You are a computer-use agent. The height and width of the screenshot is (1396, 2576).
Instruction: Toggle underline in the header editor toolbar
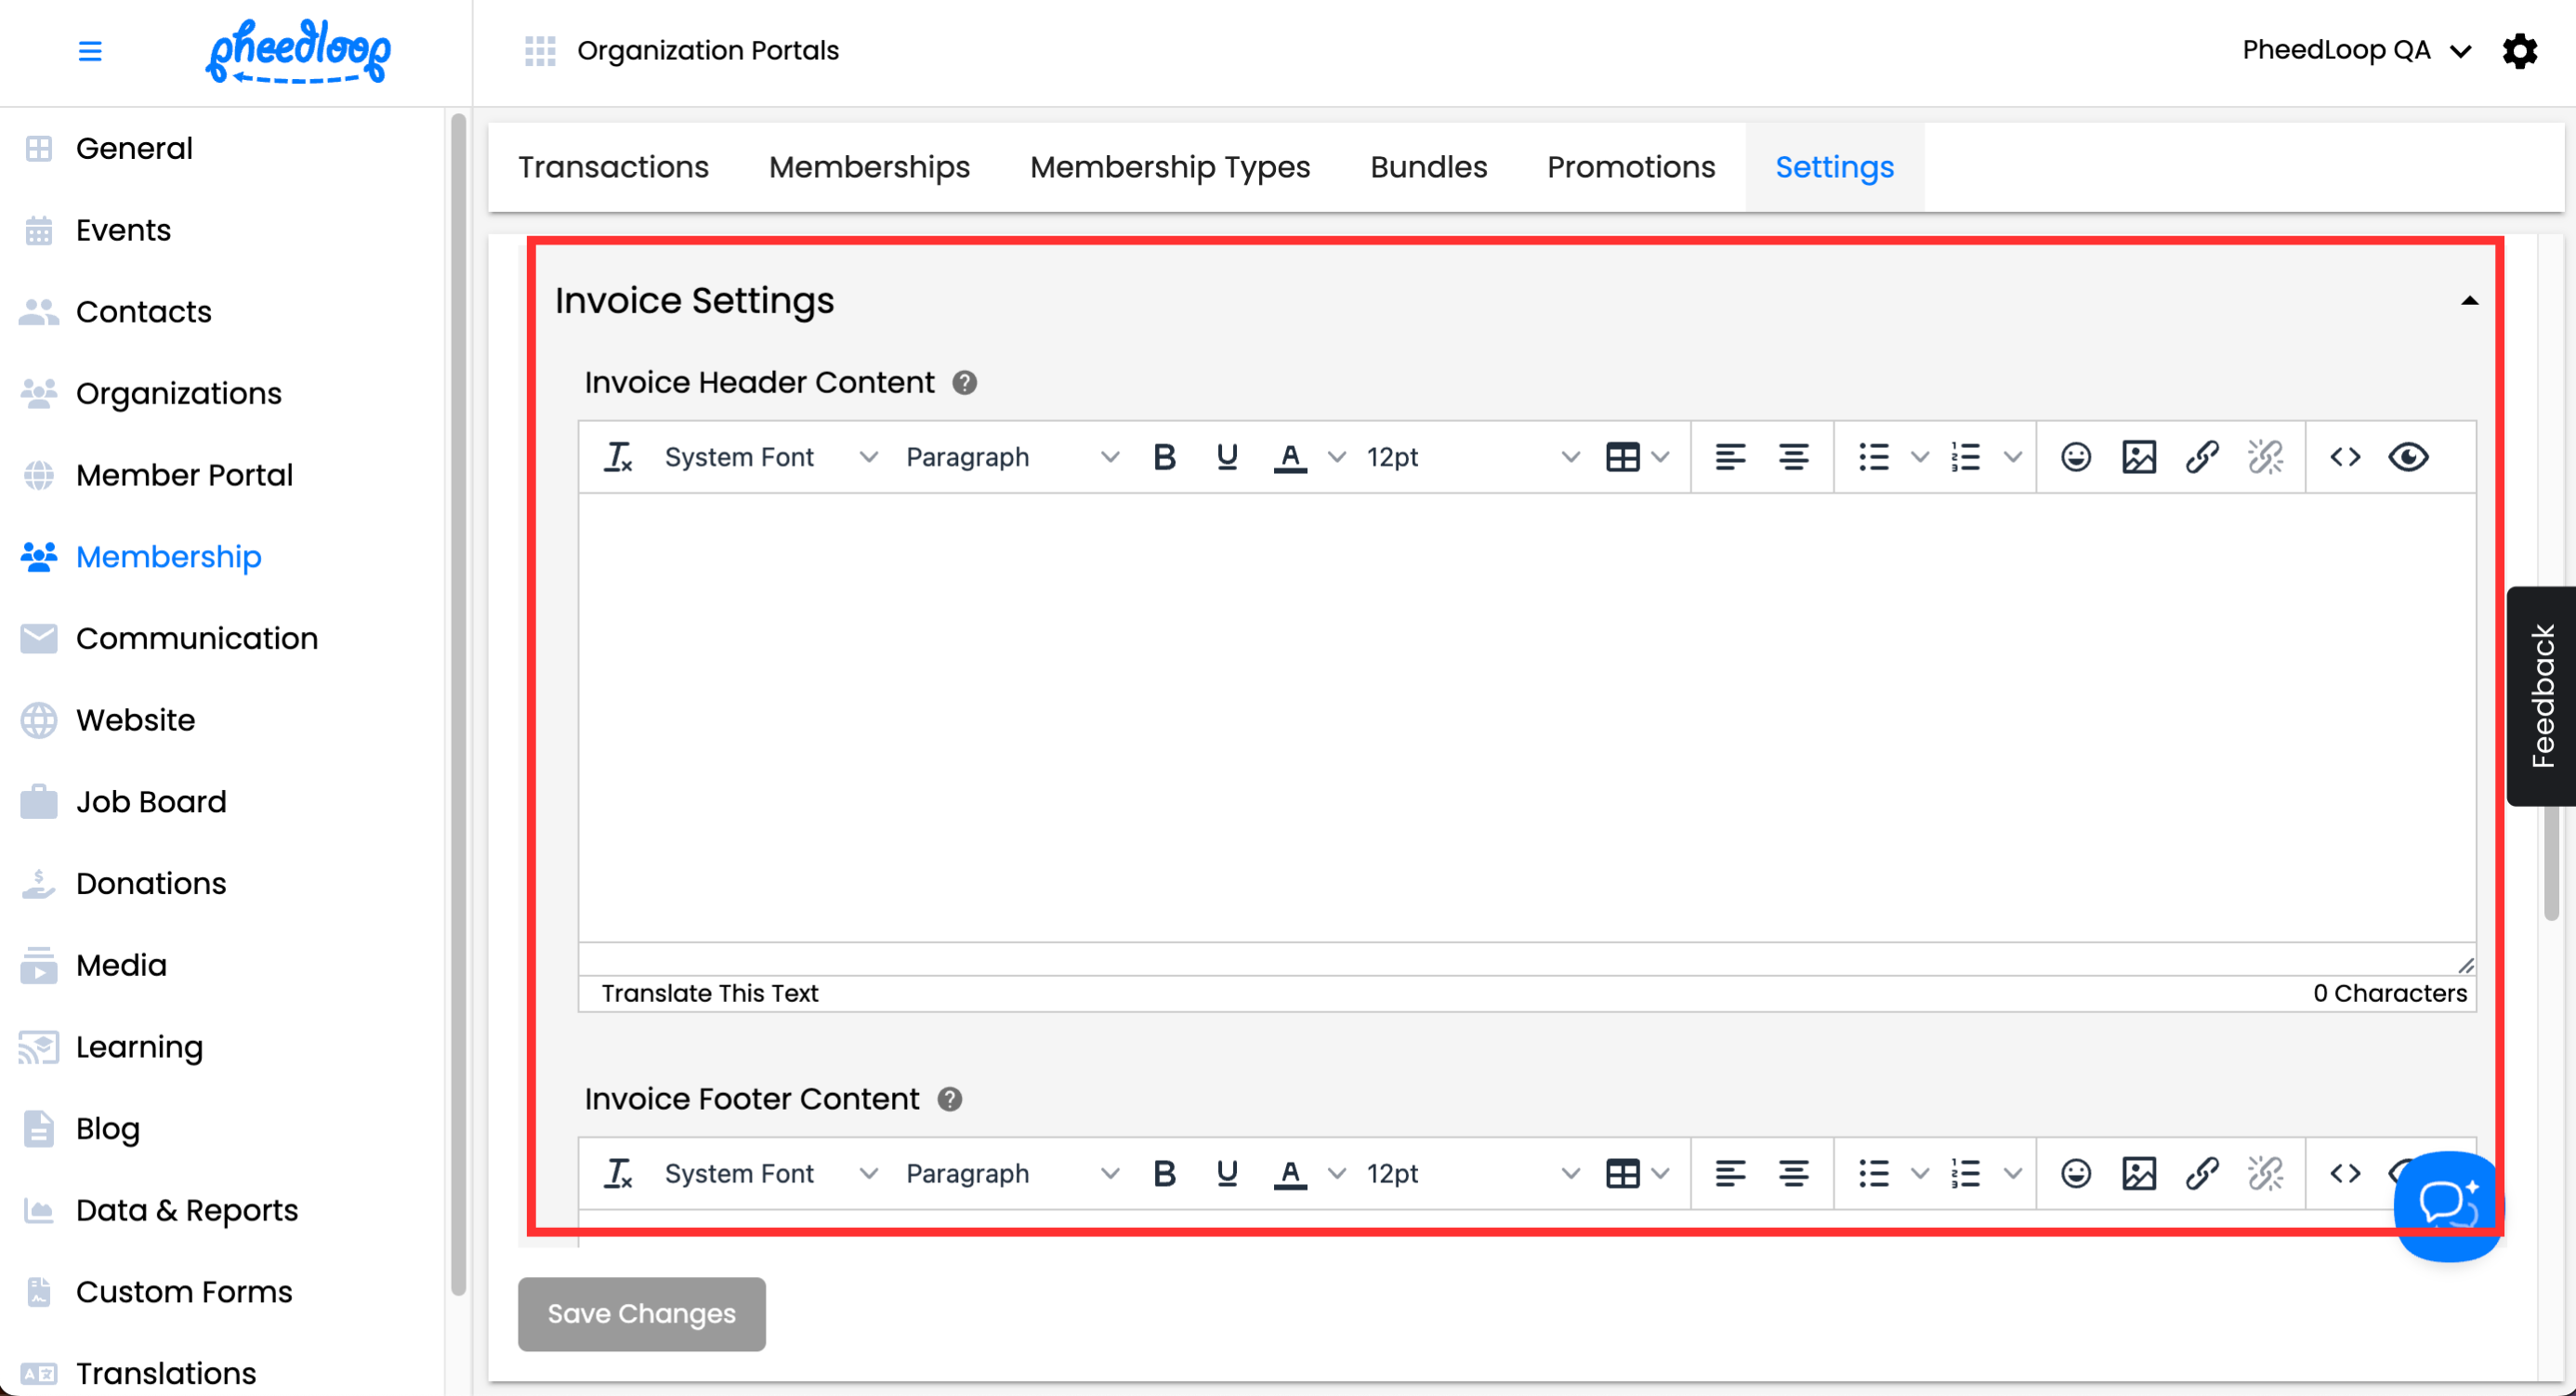point(1227,457)
